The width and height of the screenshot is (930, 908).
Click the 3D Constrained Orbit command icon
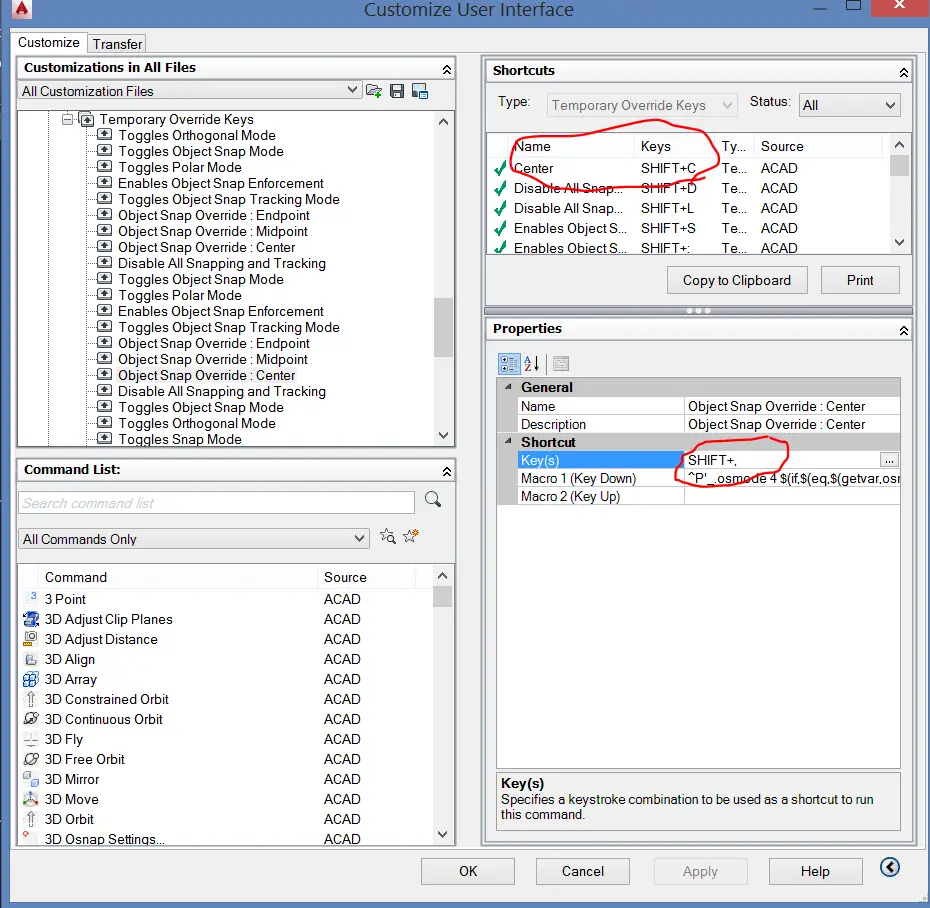tap(31, 699)
